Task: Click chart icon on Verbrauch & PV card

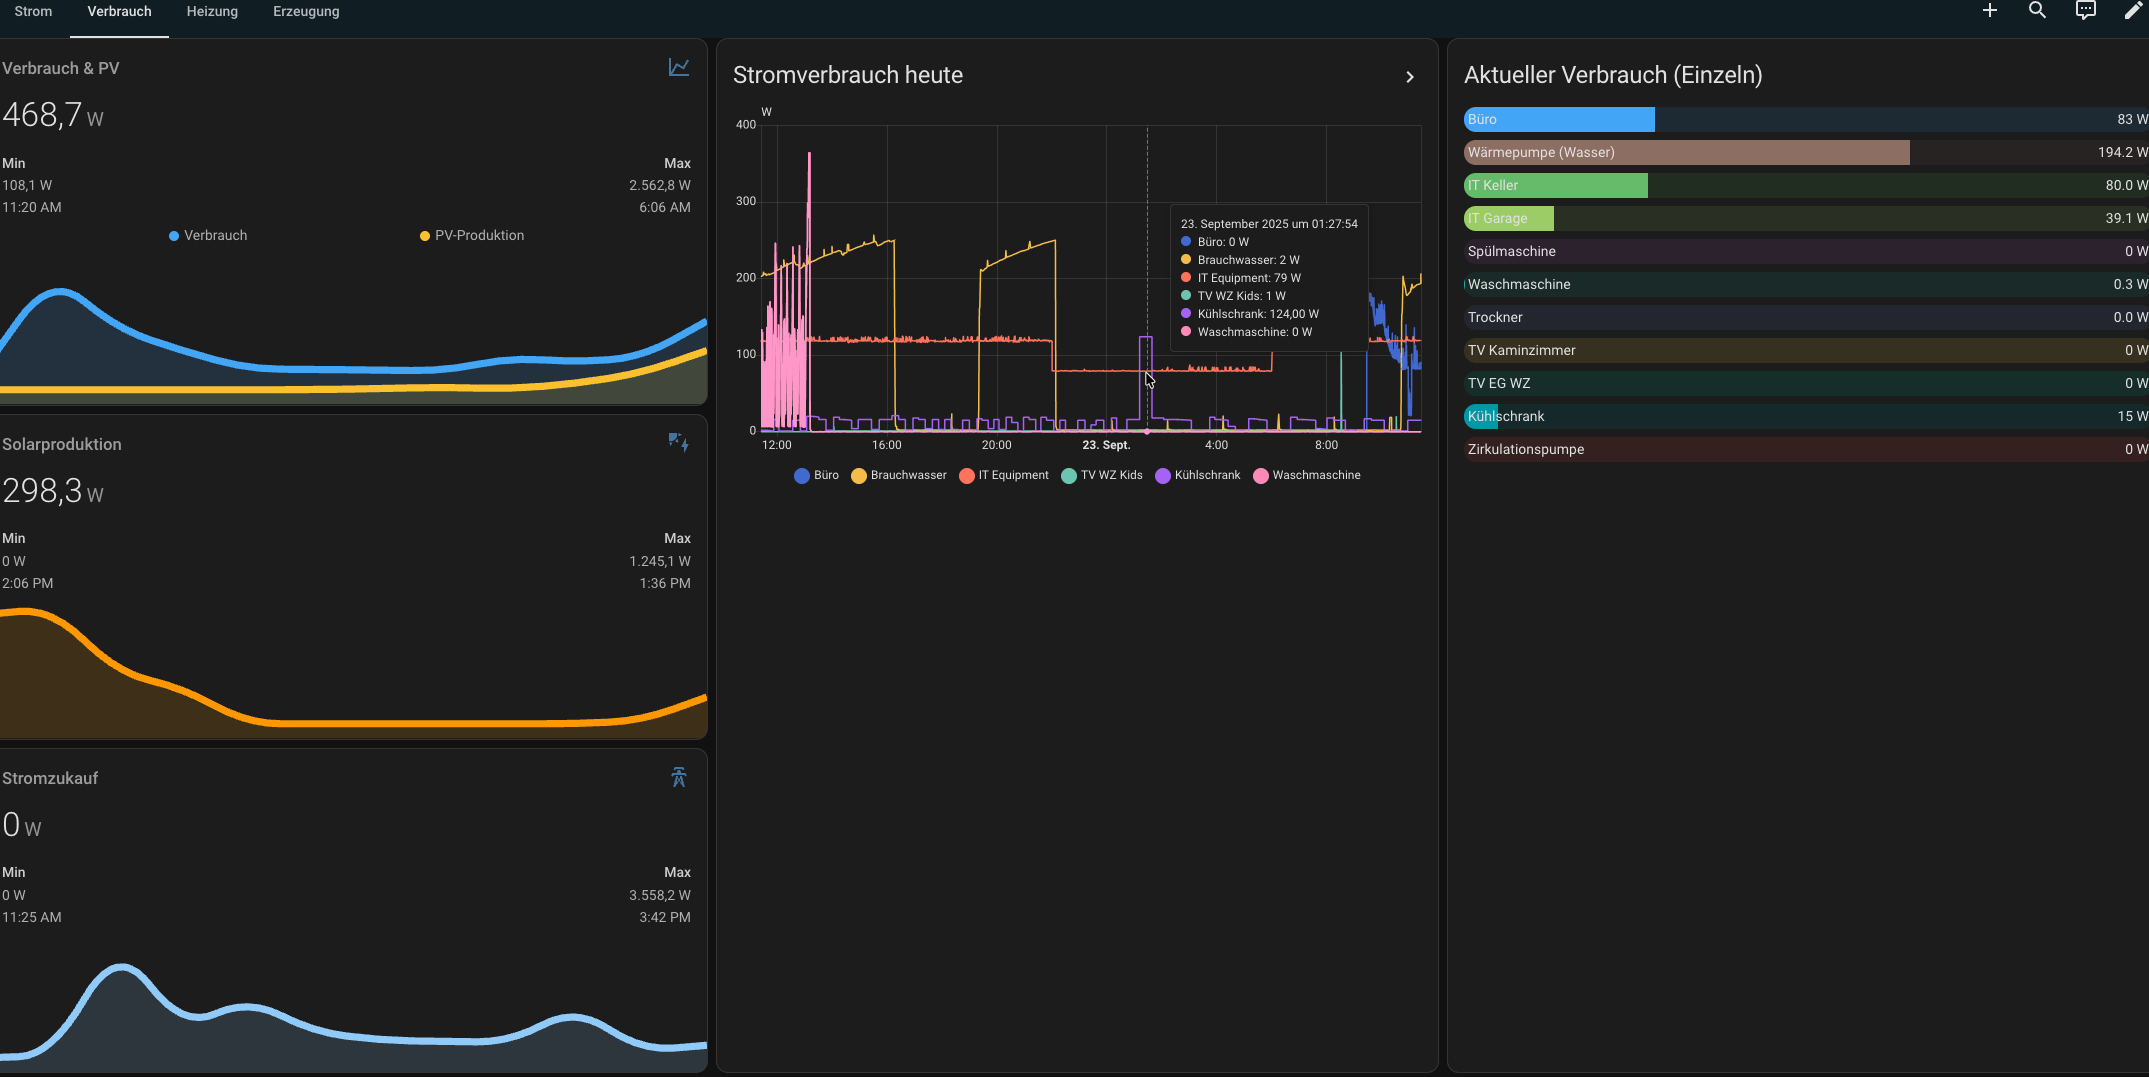Action: 679,67
